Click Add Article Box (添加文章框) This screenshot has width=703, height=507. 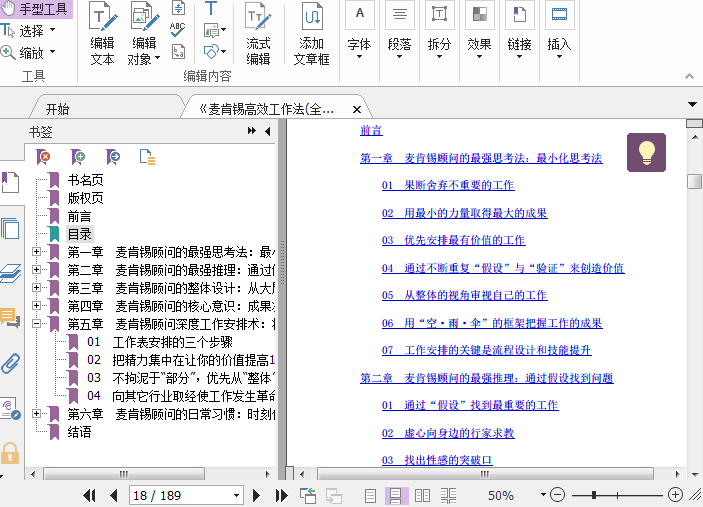pyautogui.click(x=312, y=34)
